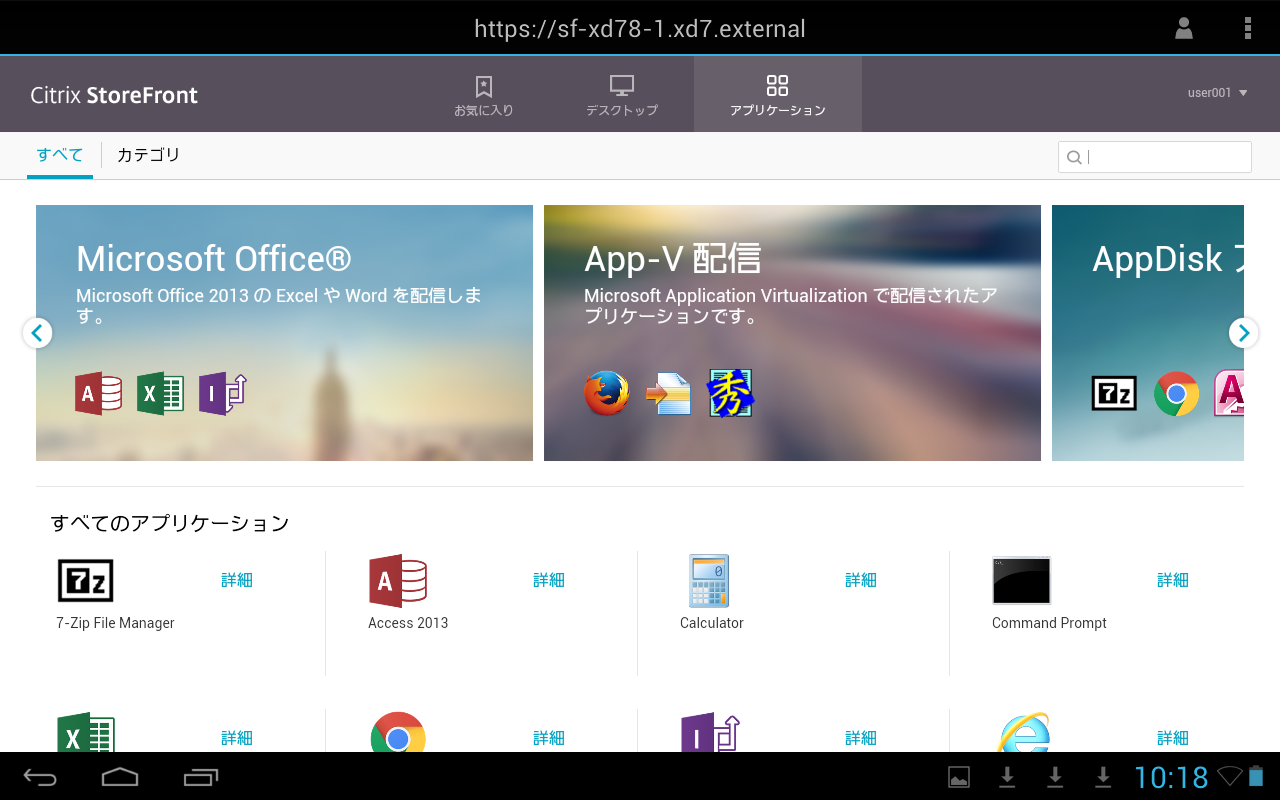This screenshot has height=800, width=1280.
Task: Click the file transfer icon in App-V banner
Action: (x=668, y=393)
